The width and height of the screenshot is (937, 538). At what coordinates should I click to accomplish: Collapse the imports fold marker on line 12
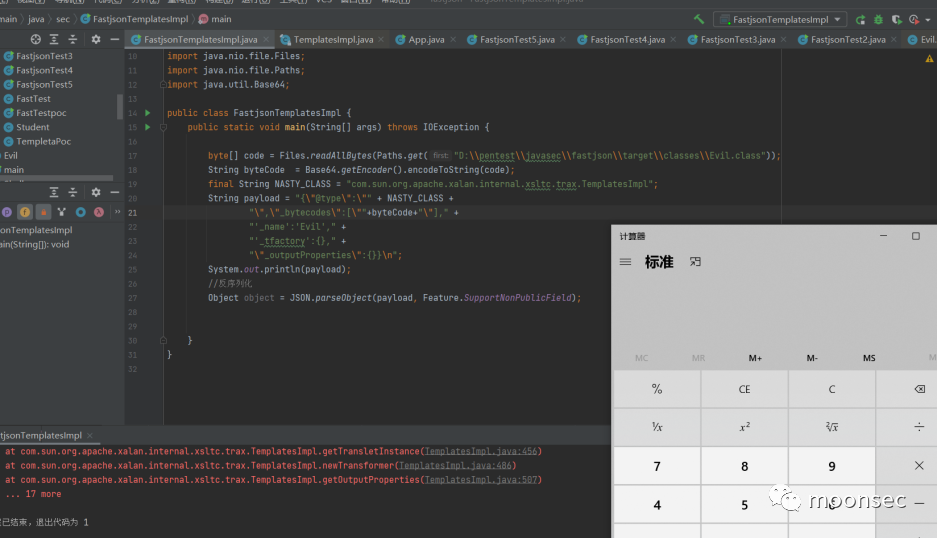pos(163,84)
